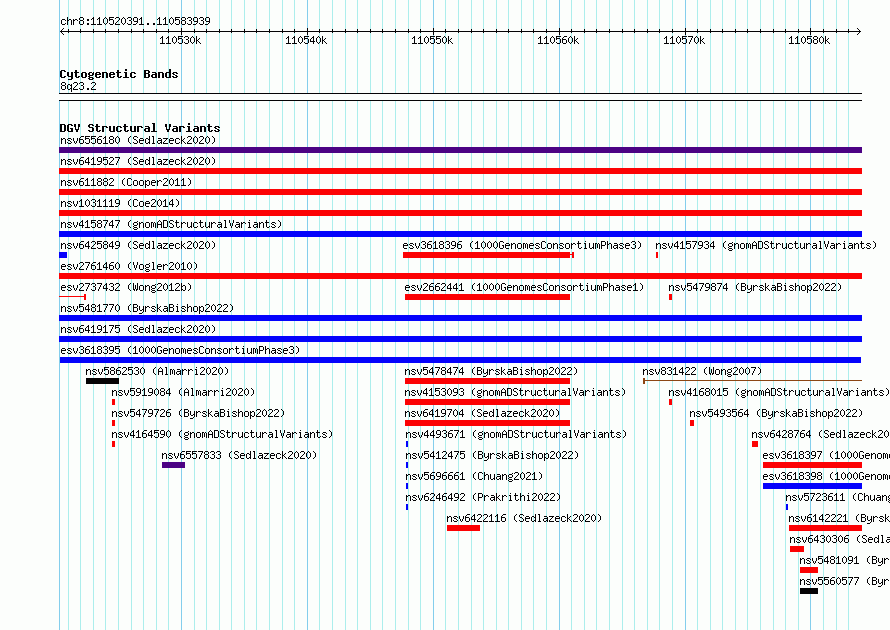
Task: Click the nsv6556180 (Sedlazeck2020) variant label
Action: [x=138, y=140]
